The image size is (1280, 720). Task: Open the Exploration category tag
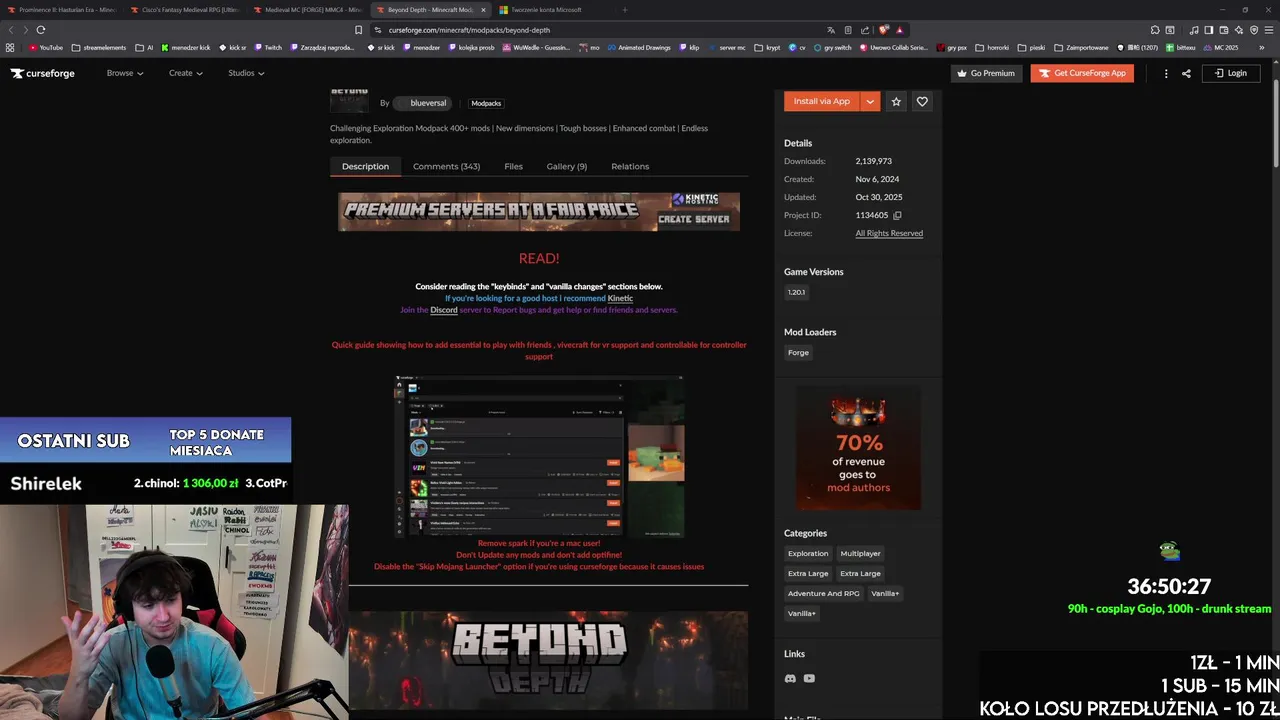tap(808, 553)
